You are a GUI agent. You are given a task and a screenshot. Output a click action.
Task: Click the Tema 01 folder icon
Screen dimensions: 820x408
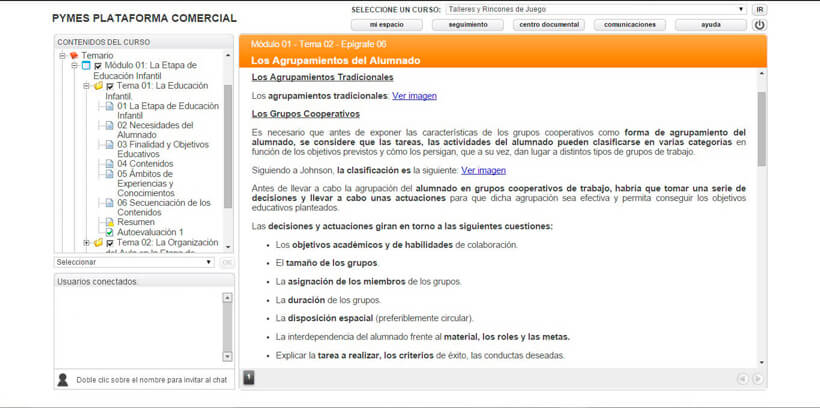tap(98, 86)
